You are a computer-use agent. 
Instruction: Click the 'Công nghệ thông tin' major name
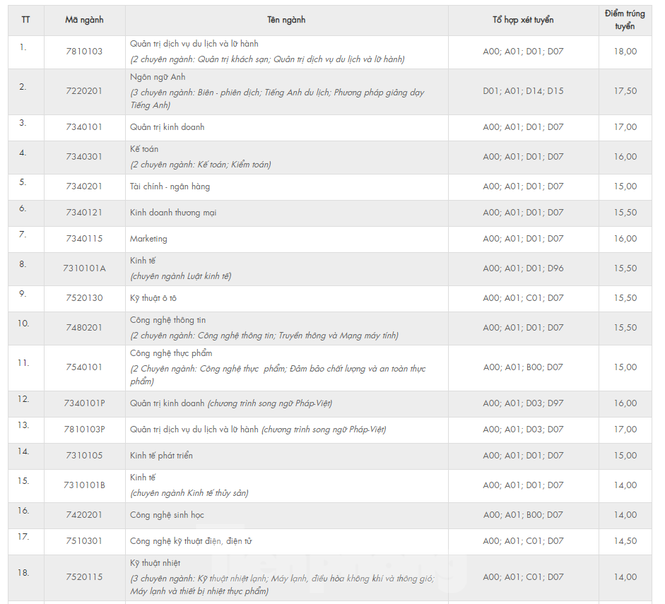tap(168, 320)
